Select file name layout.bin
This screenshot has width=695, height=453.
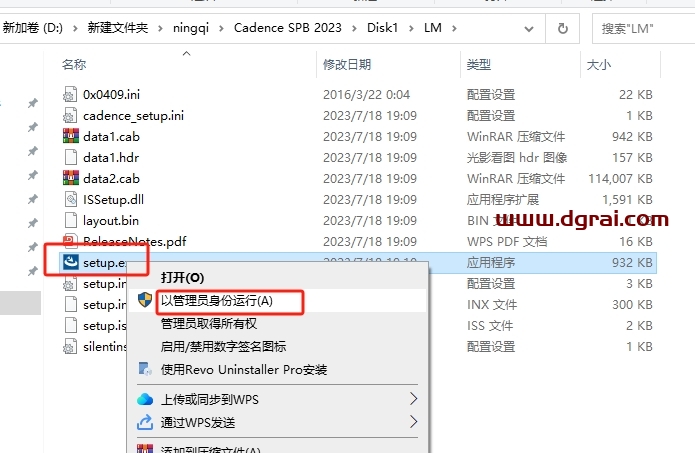pyautogui.click(x=111, y=221)
